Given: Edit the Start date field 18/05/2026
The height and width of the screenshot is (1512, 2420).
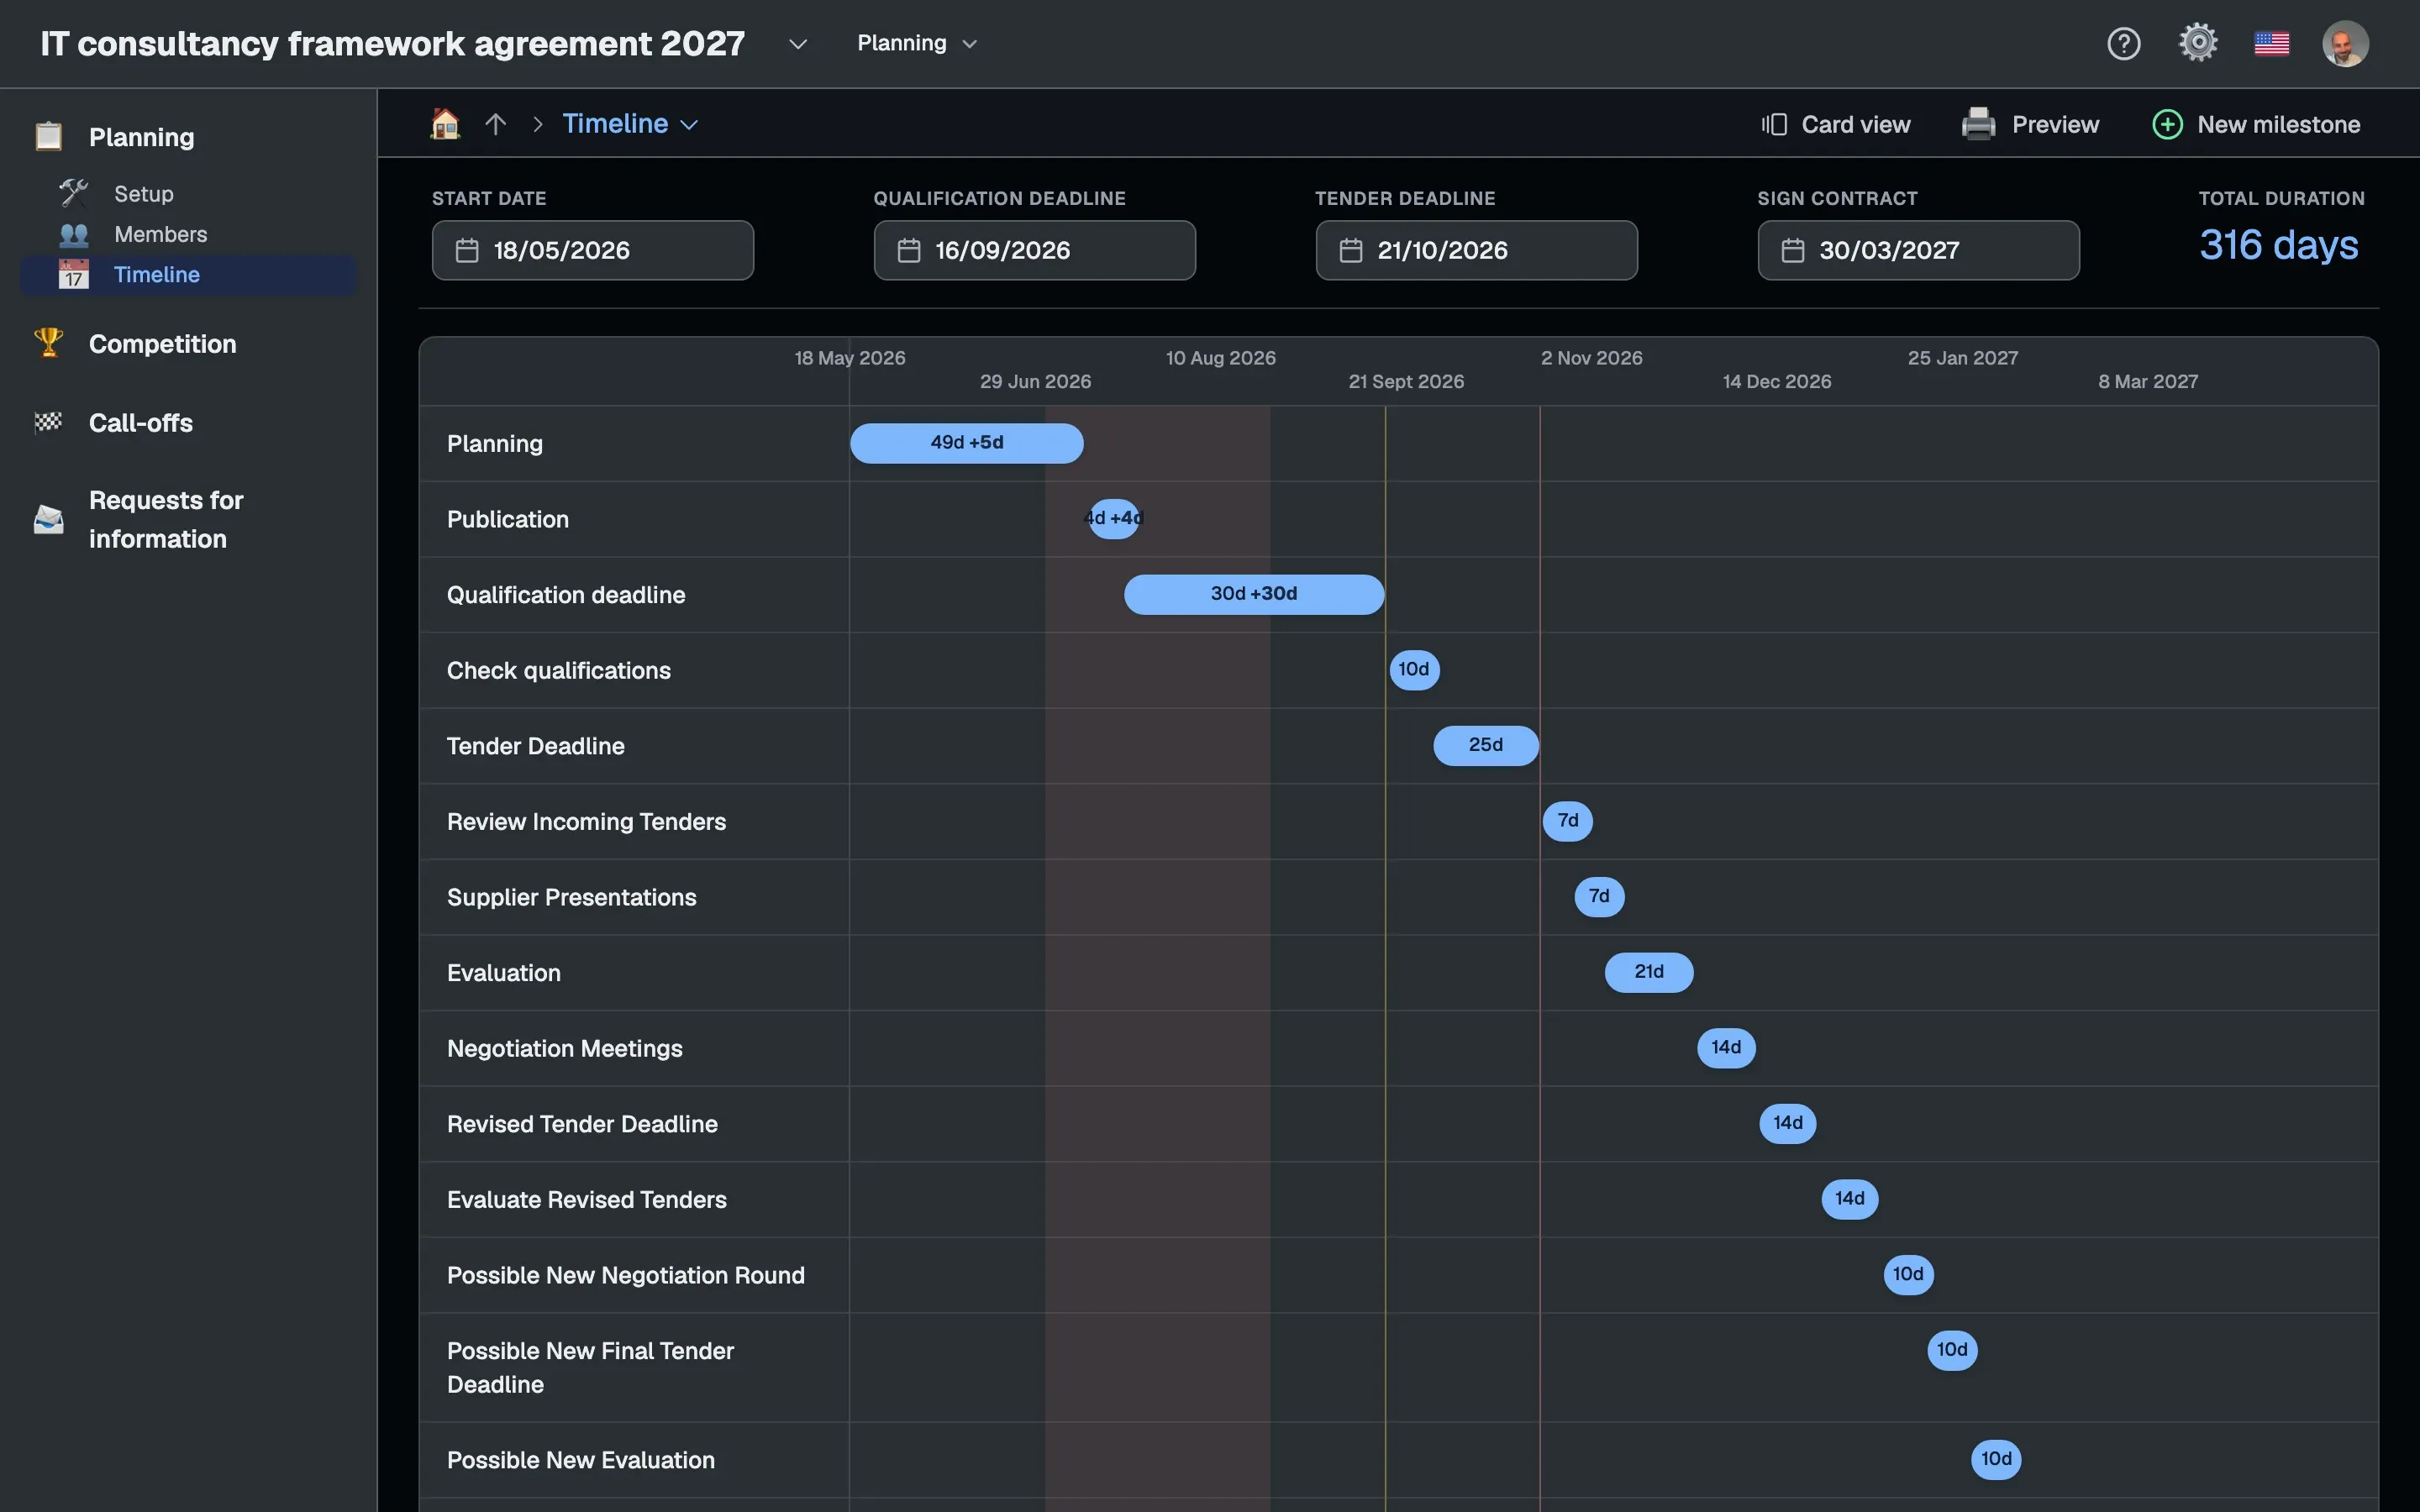Looking at the screenshot, I should click(x=592, y=250).
